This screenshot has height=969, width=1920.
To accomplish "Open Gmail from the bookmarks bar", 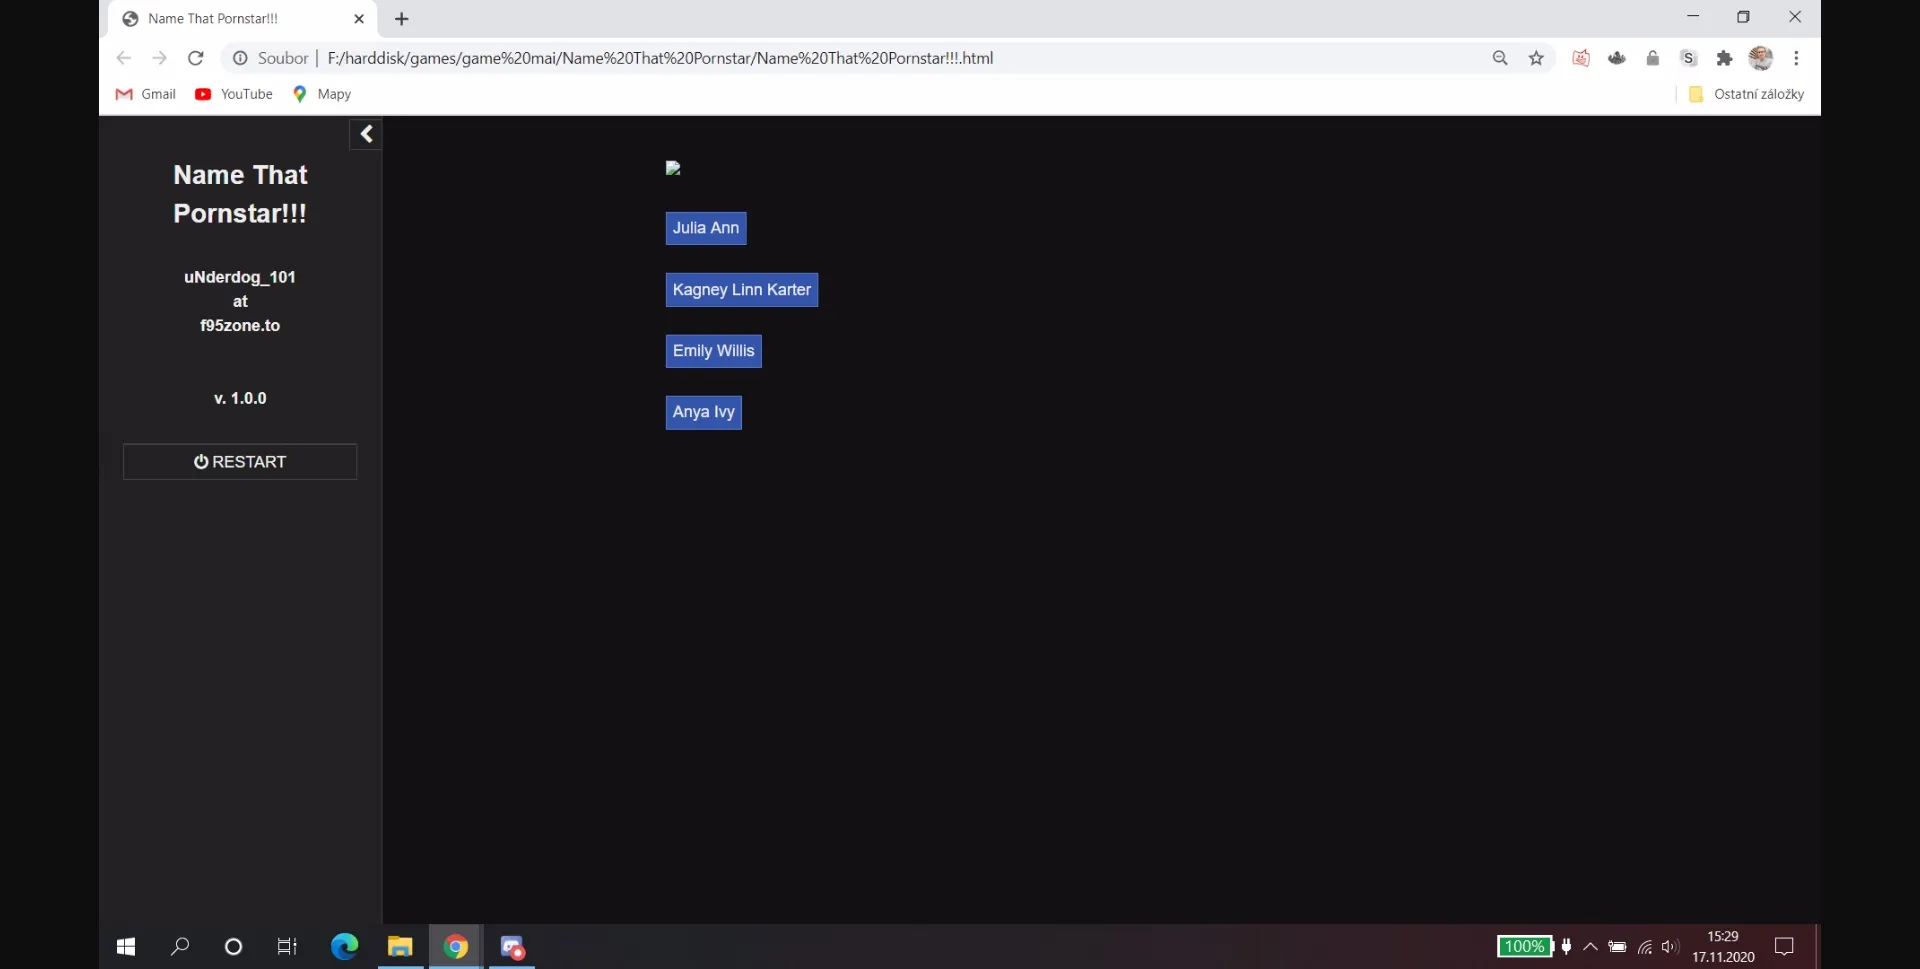I will (x=145, y=93).
